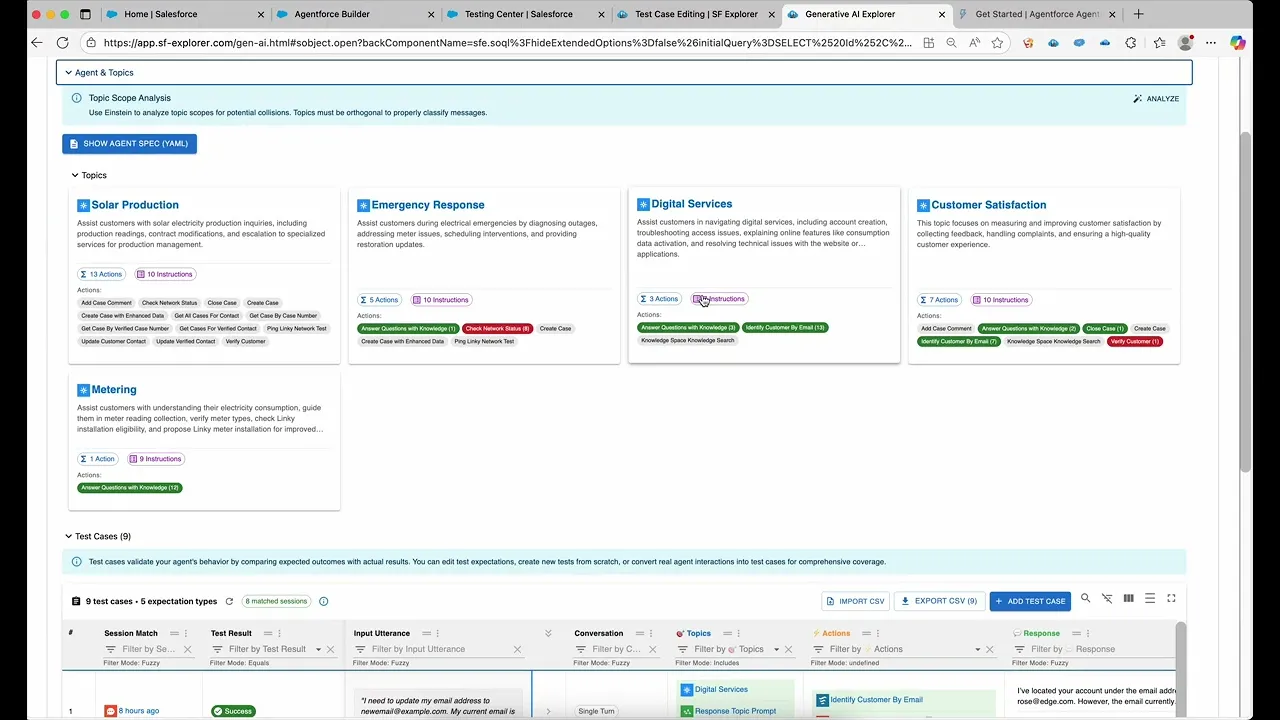The image size is (1280, 720).
Task: Click the 8 matched sessions chip
Action: tap(277, 601)
